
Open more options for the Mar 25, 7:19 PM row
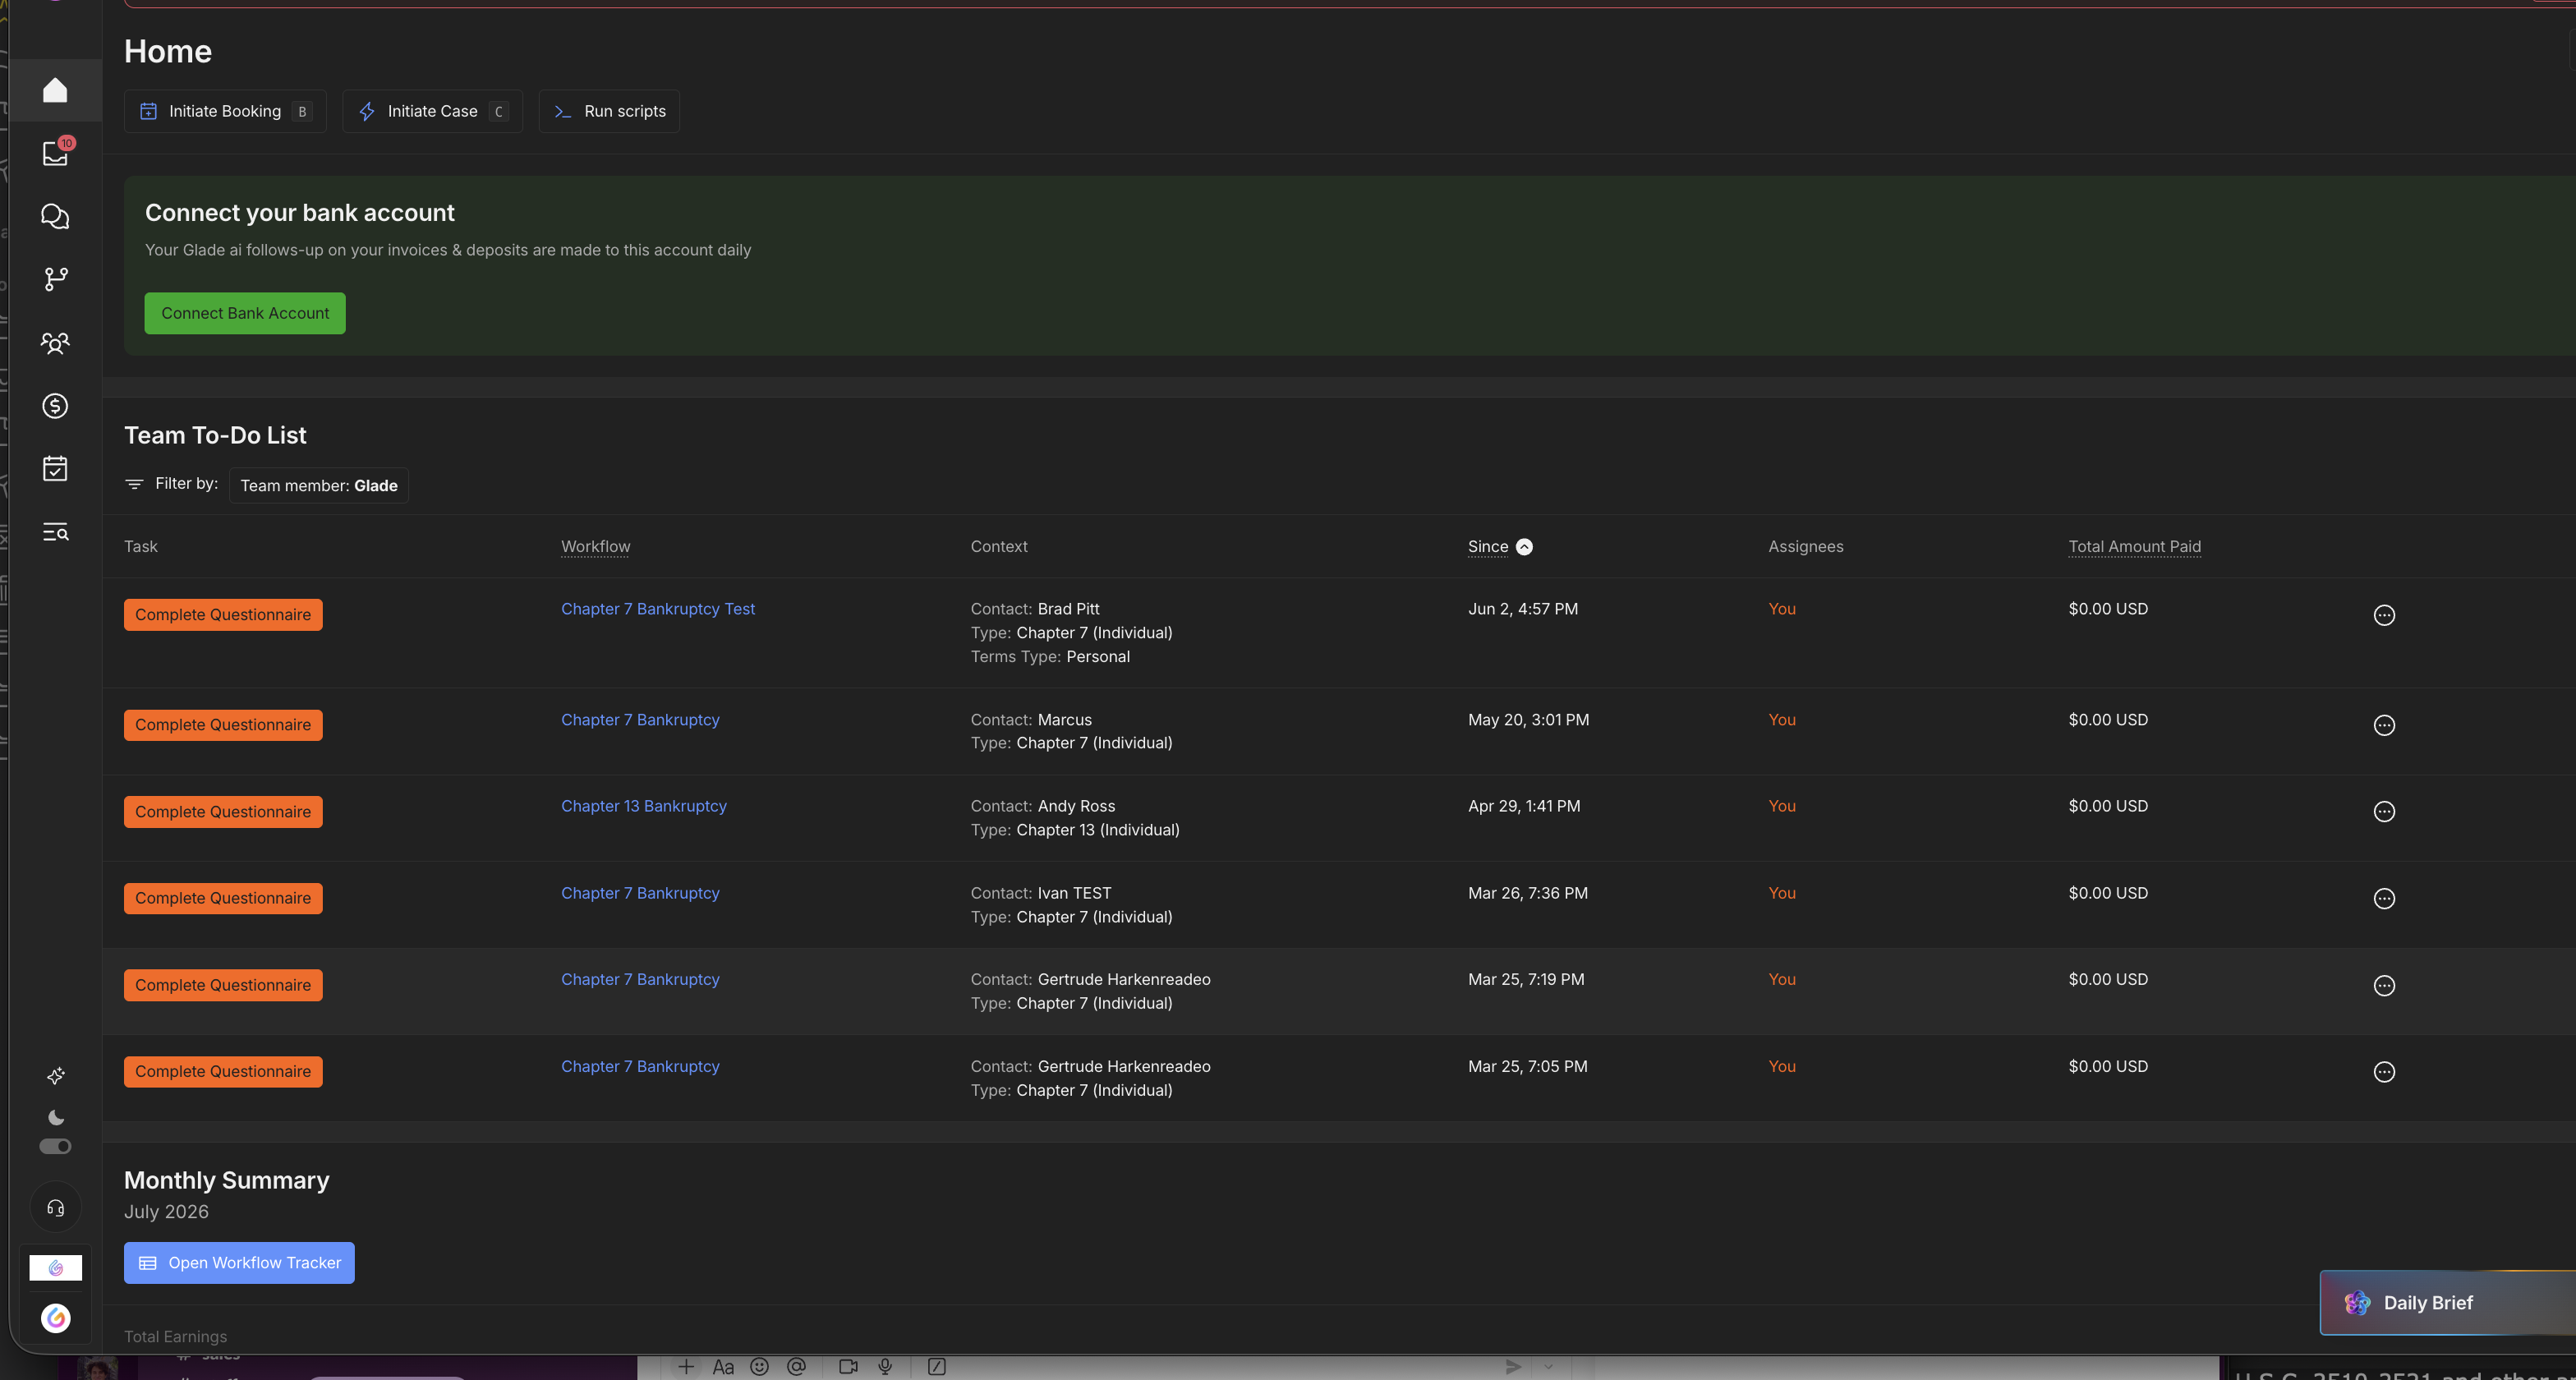(2384, 985)
